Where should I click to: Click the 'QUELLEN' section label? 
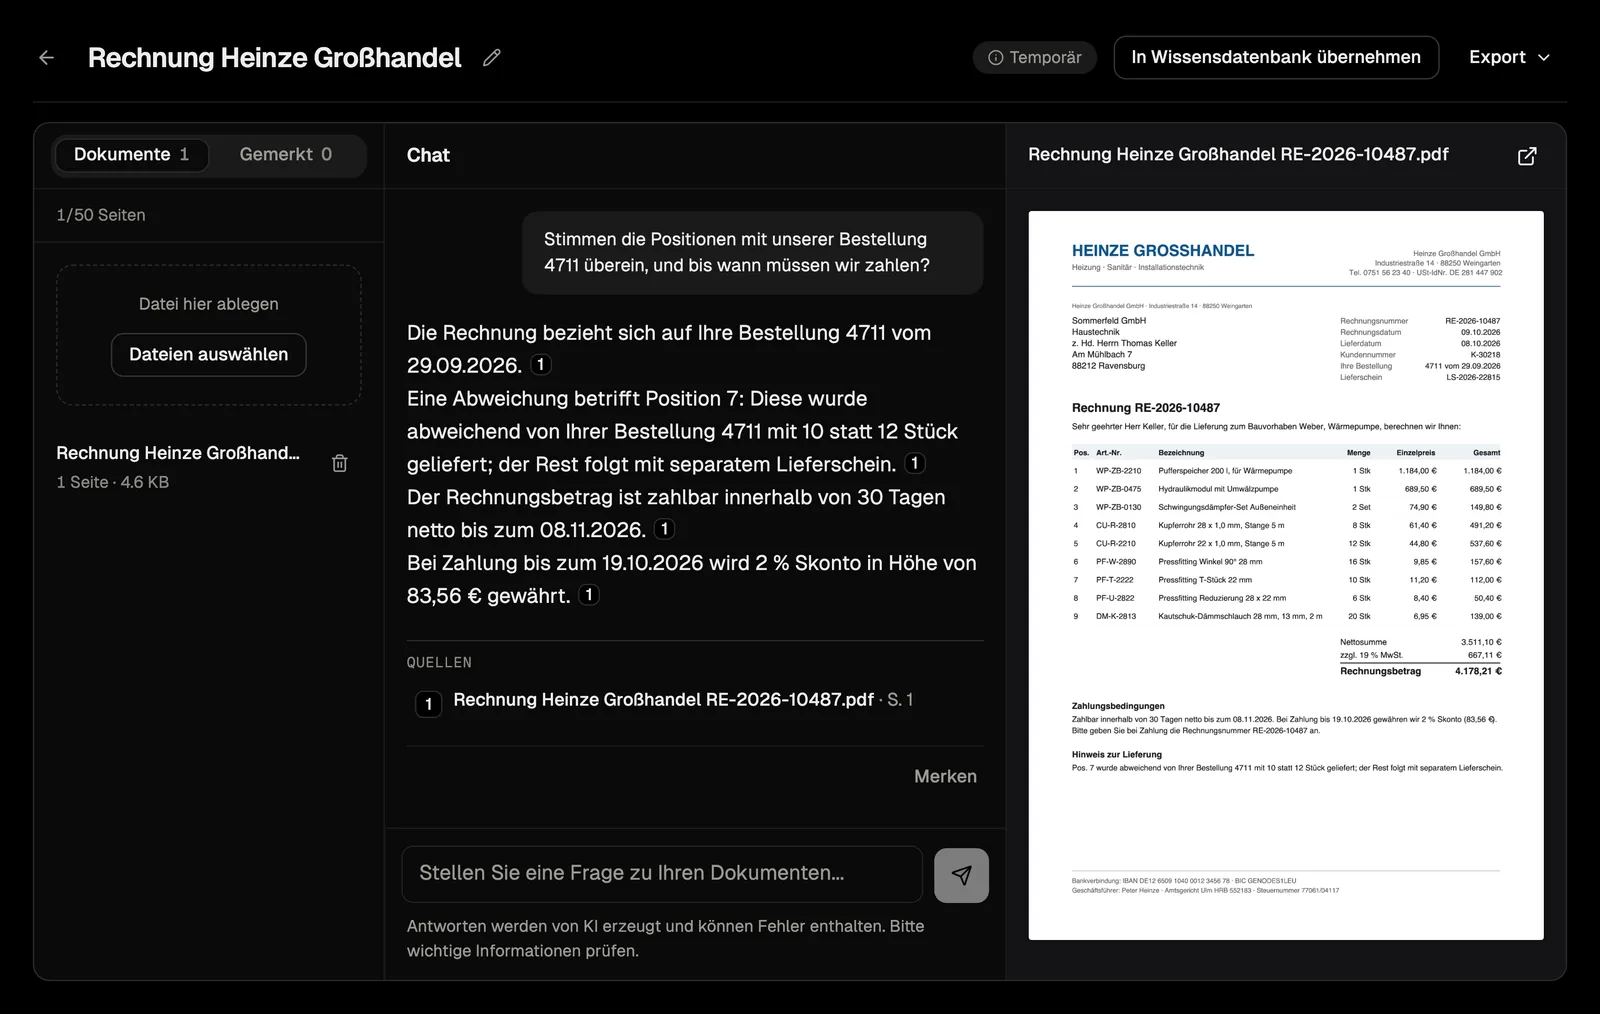[439, 663]
